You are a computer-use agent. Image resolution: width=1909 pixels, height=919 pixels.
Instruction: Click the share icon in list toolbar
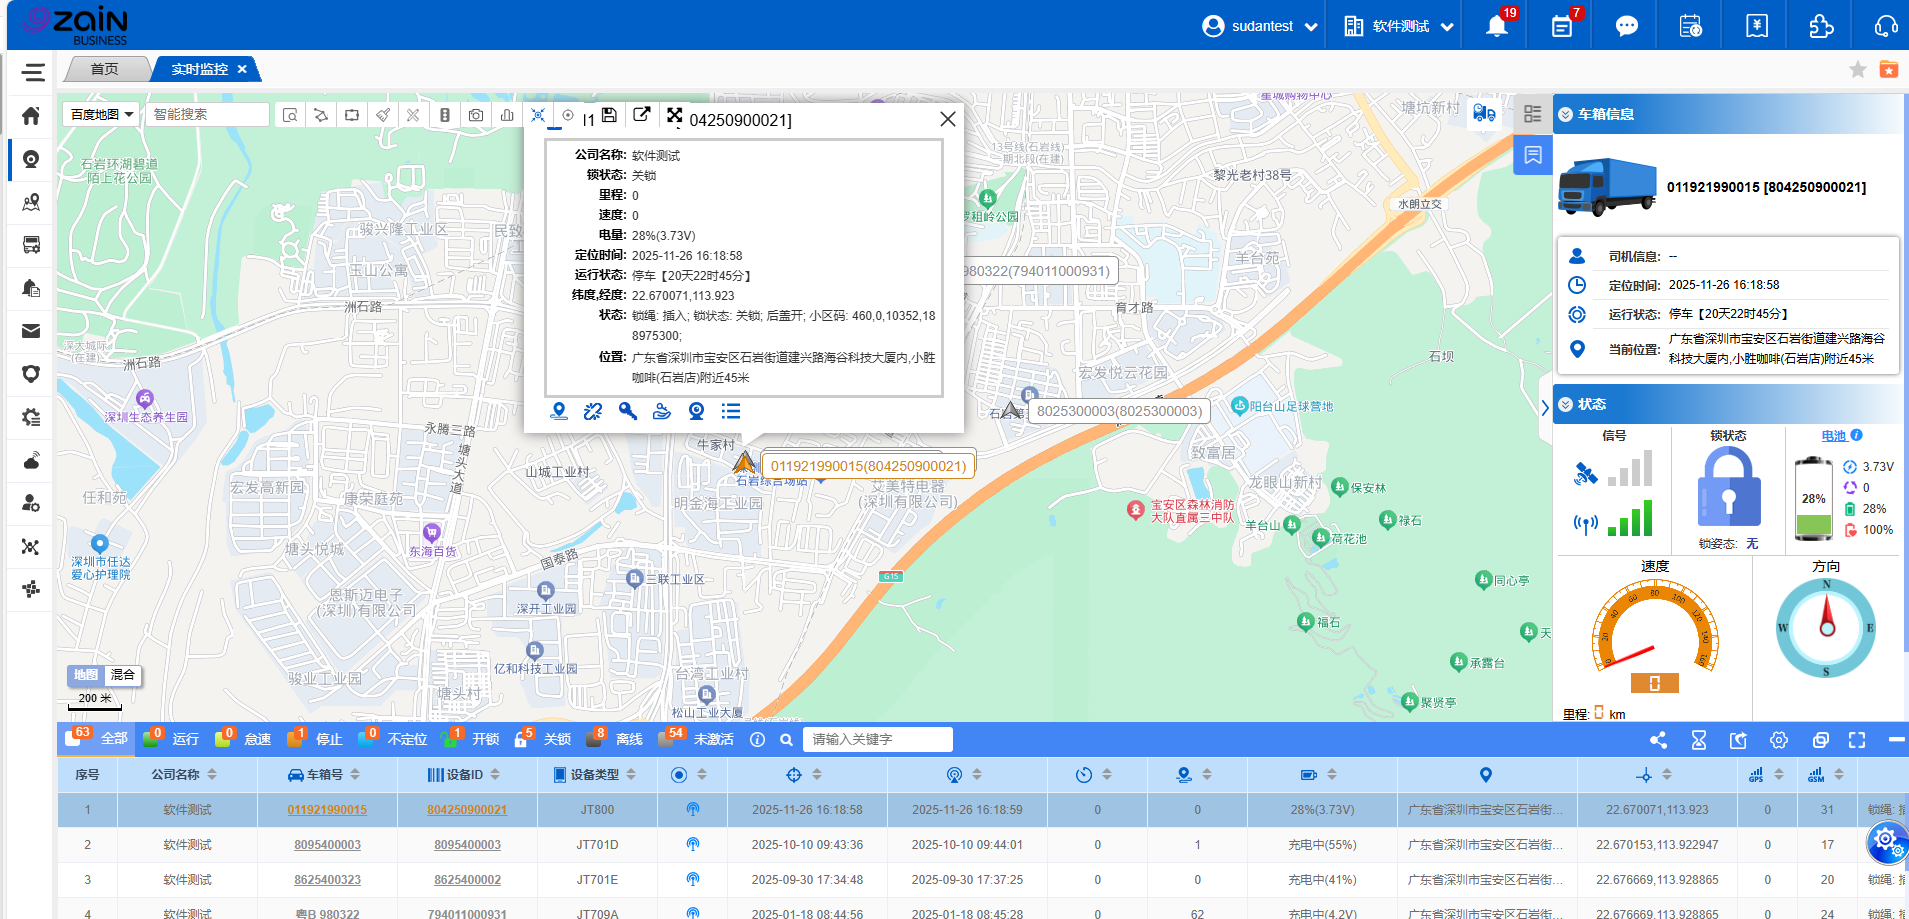point(1658,740)
